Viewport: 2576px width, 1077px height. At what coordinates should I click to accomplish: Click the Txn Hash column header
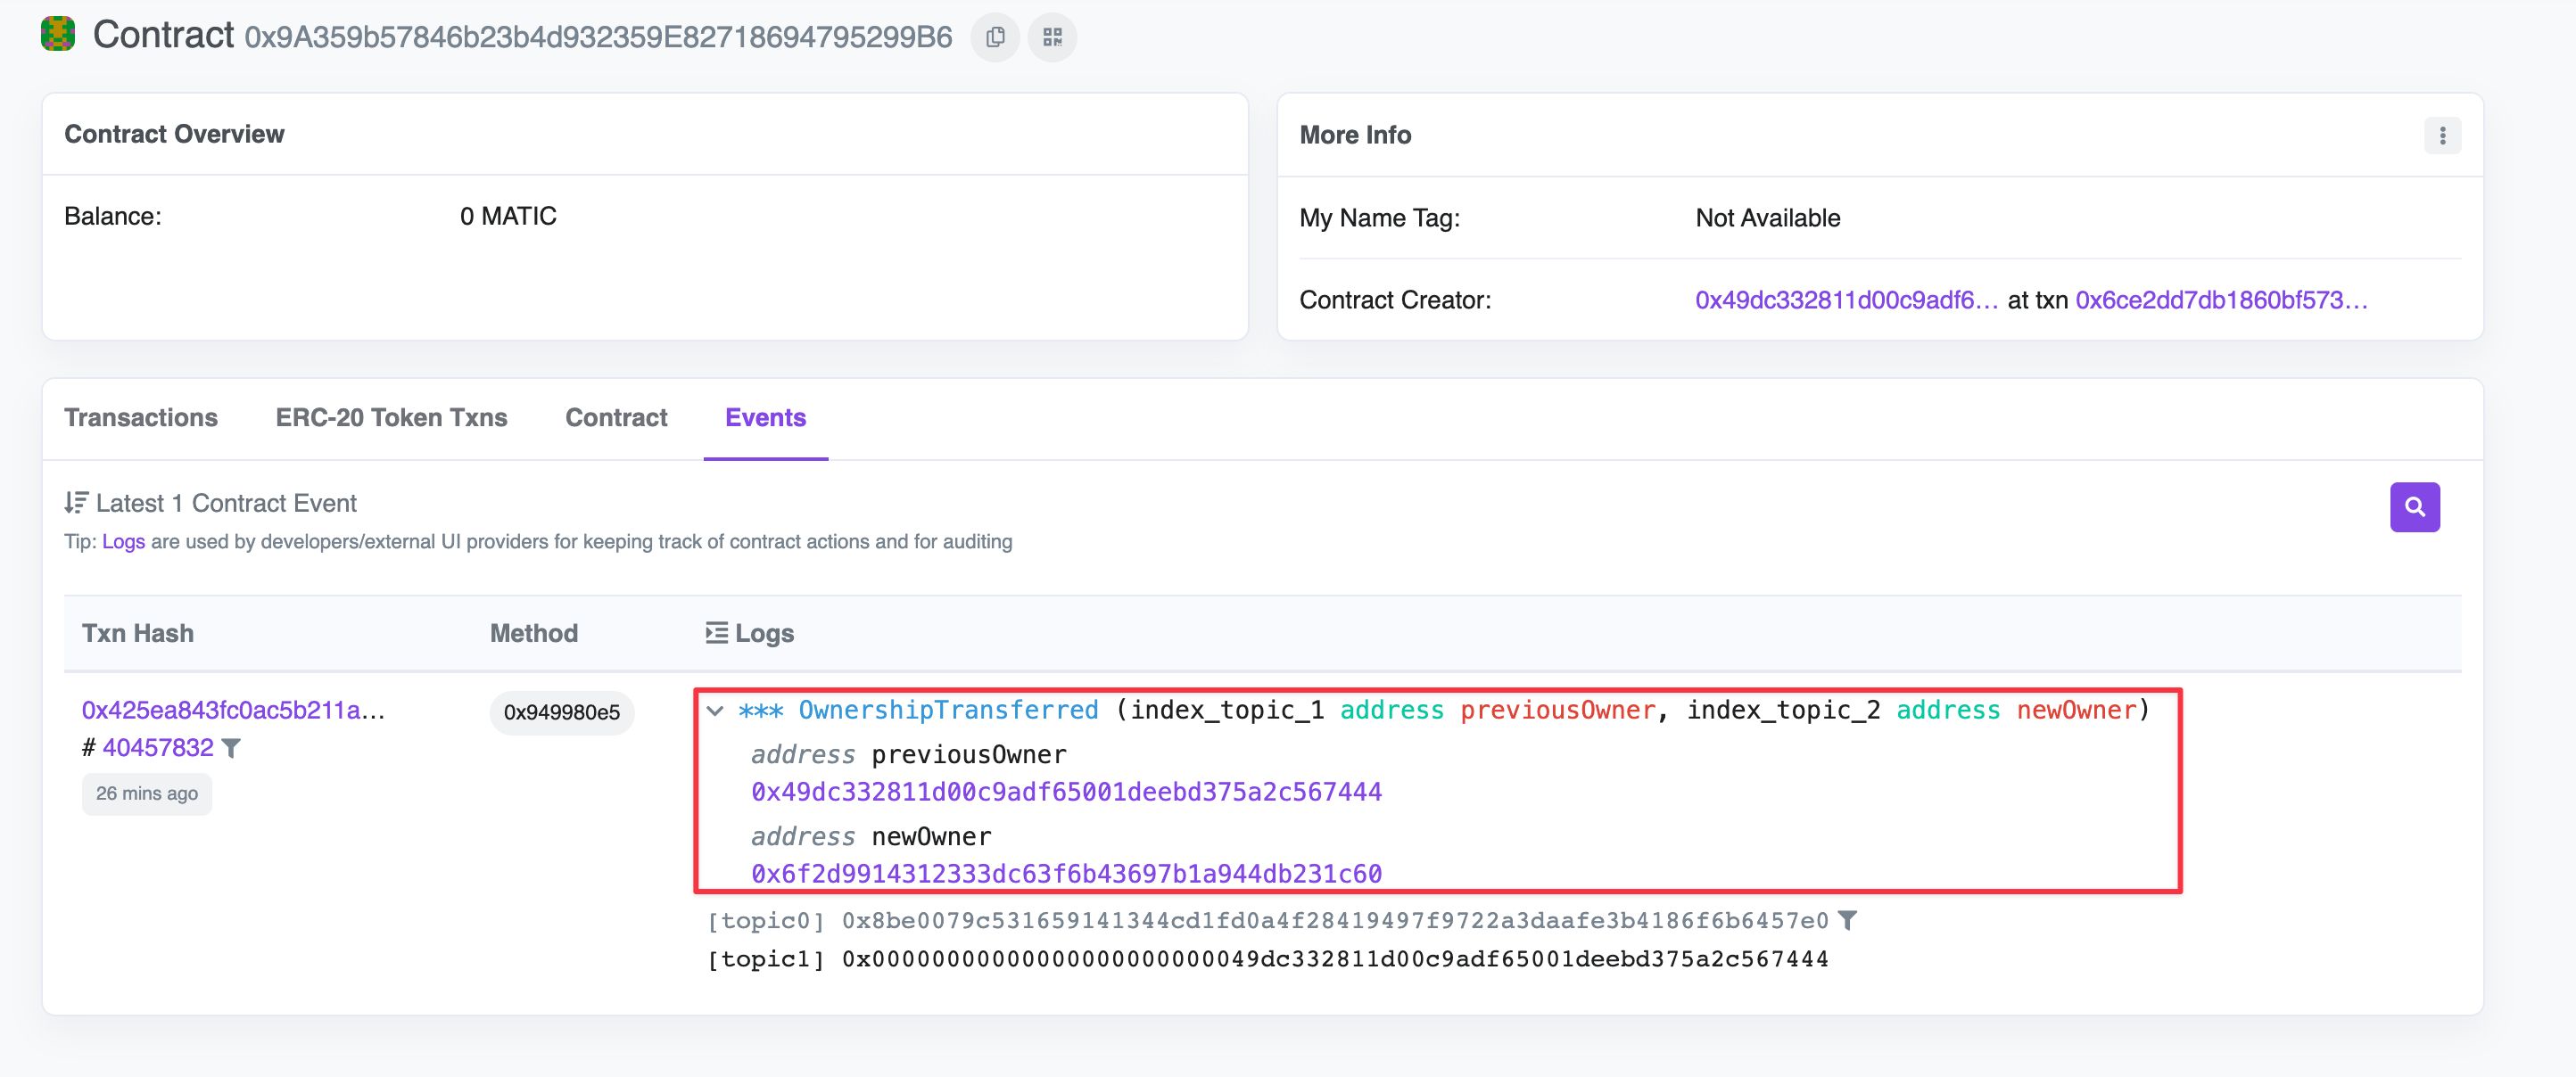[x=138, y=633]
